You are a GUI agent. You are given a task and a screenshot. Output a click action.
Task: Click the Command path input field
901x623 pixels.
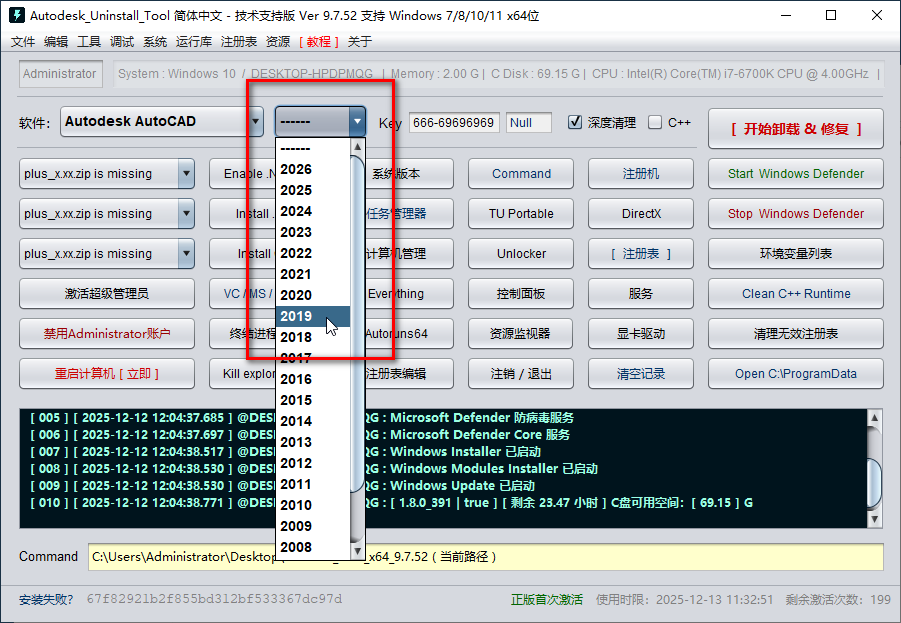486,556
